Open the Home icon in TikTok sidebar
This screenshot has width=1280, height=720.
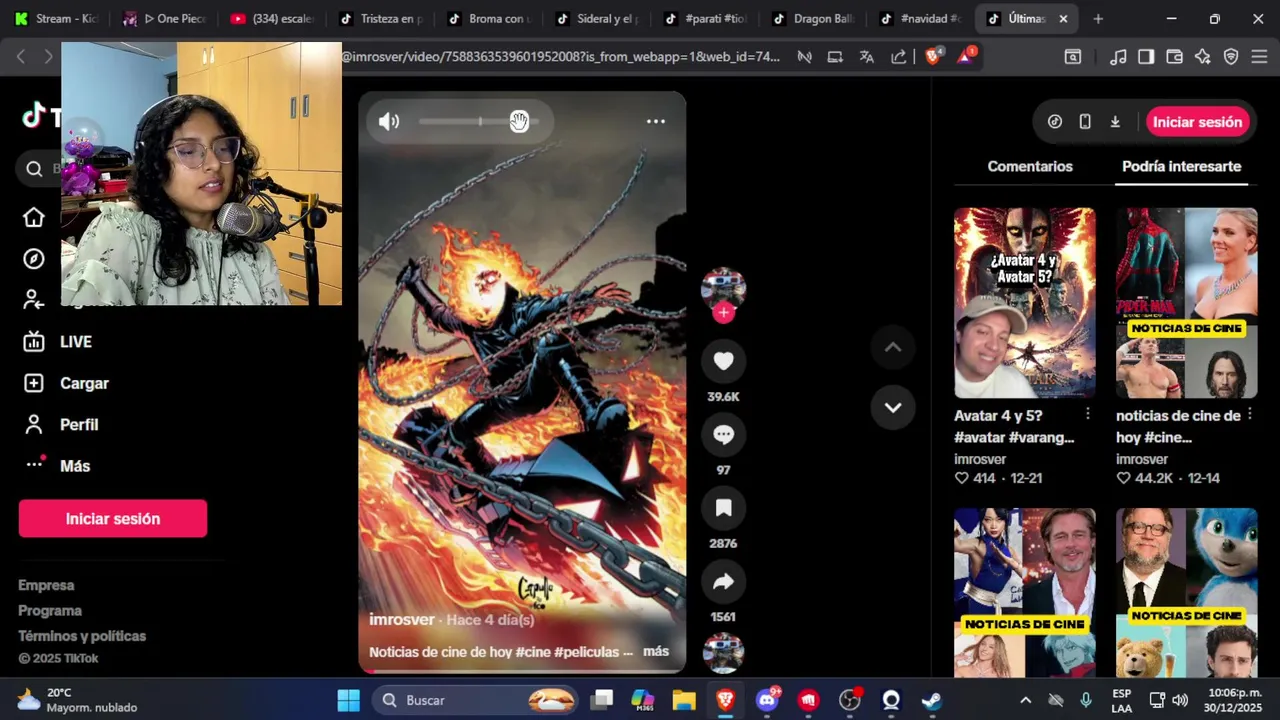[34, 218]
